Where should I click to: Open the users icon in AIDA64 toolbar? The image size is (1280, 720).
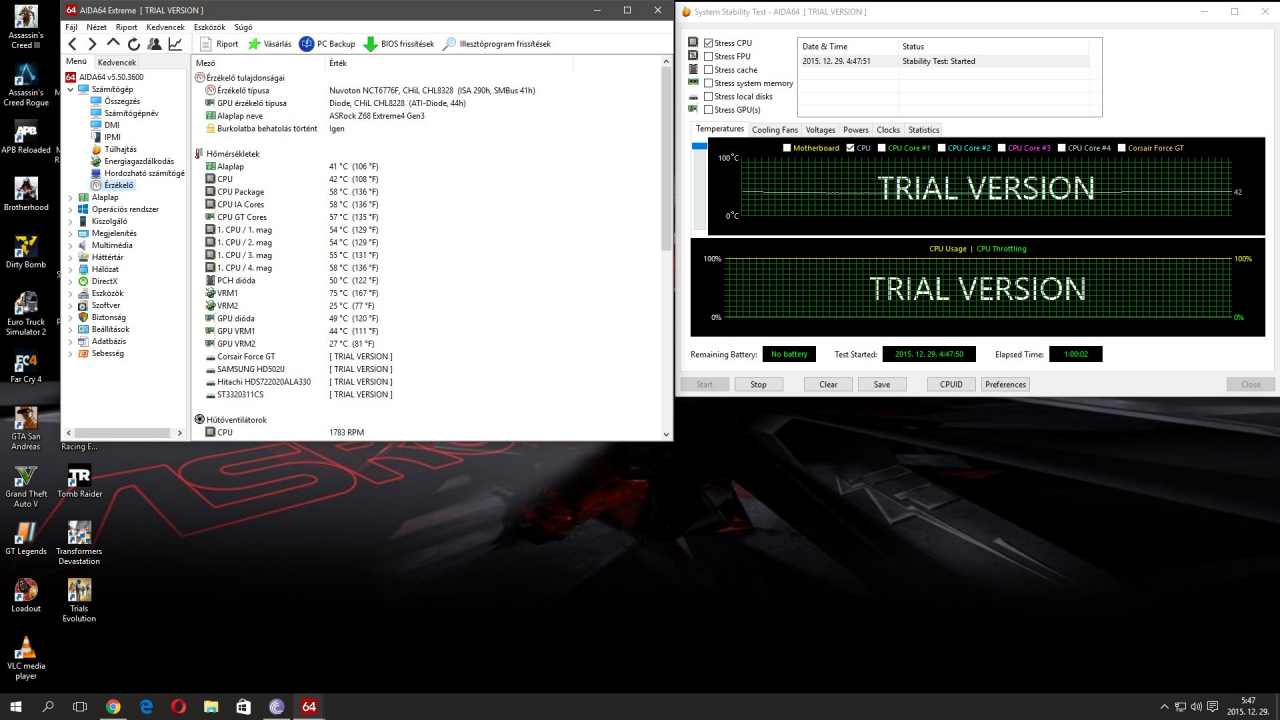[x=154, y=44]
